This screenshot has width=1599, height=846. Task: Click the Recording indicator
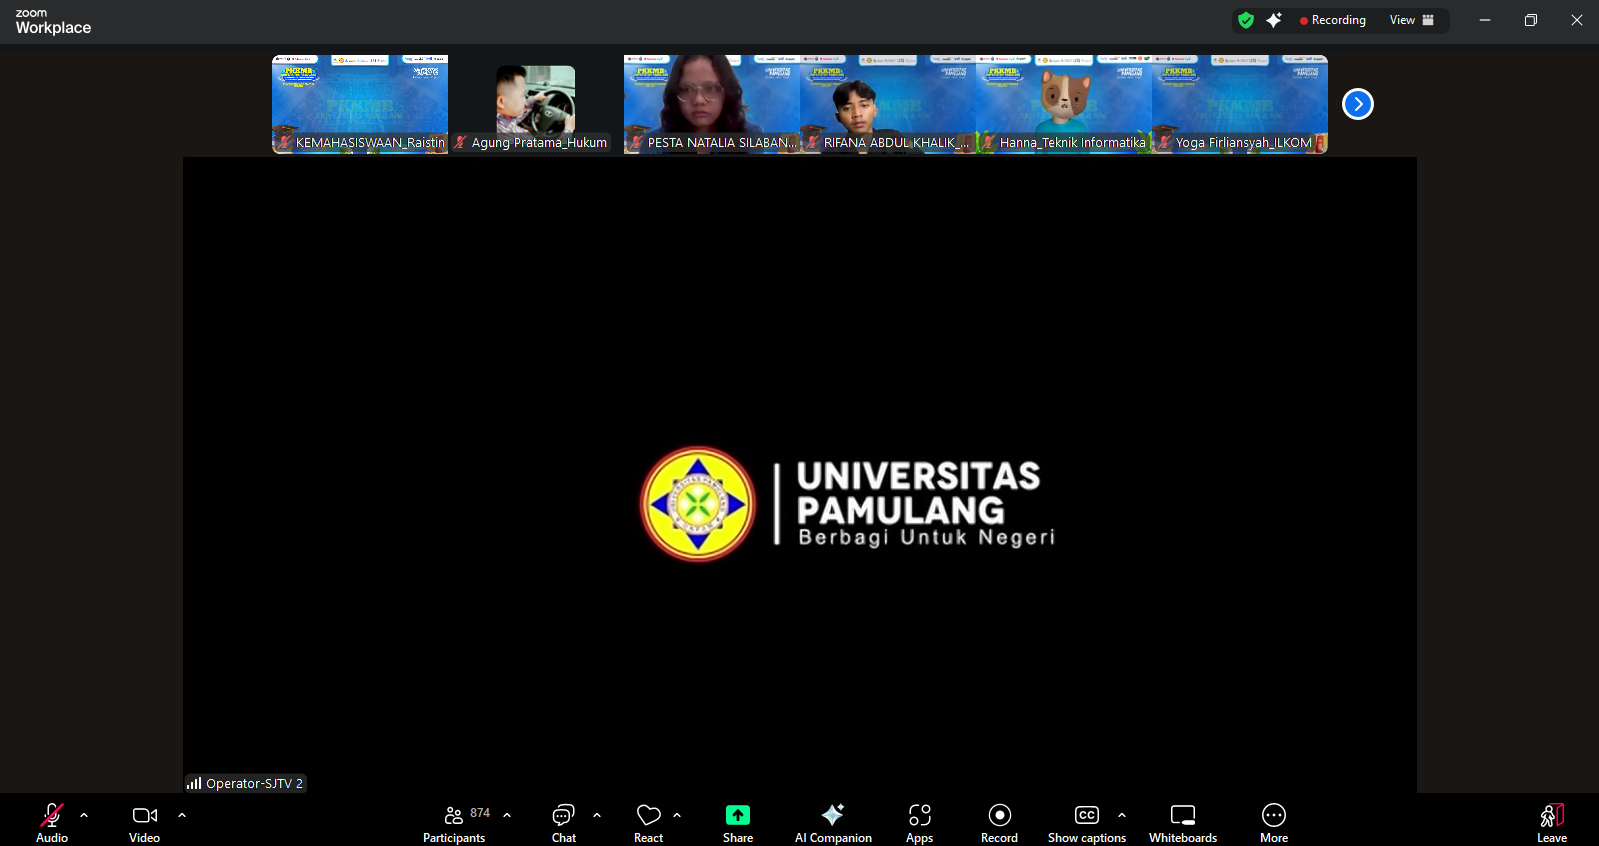point(1333,20)
